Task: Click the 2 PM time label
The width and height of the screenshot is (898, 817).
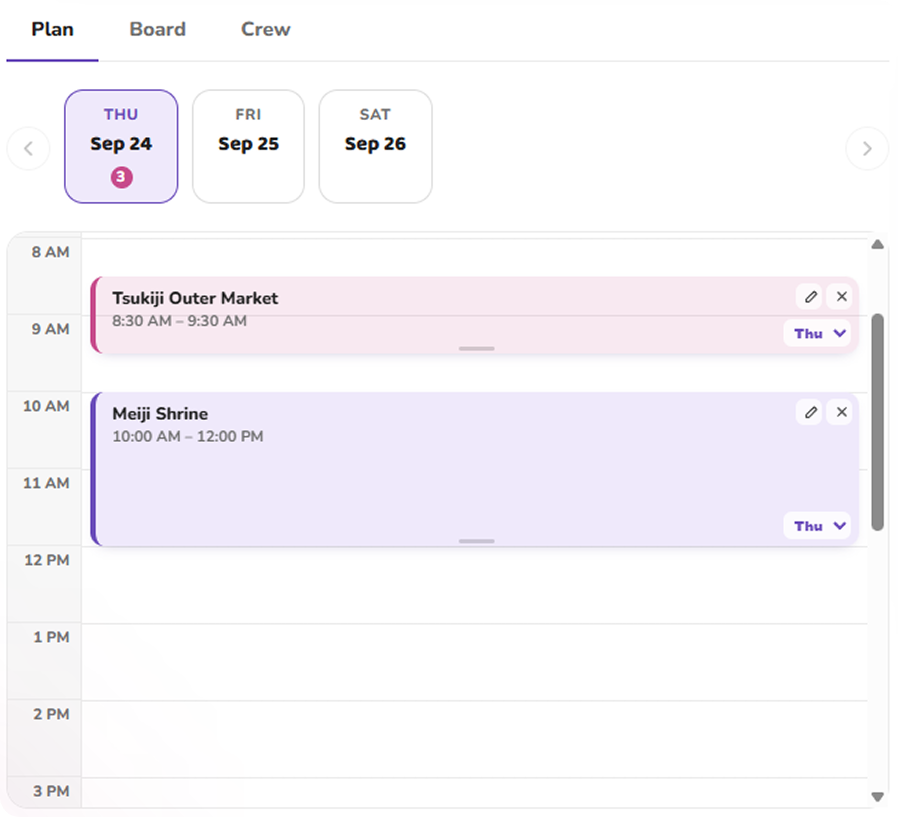Action: 51,714
